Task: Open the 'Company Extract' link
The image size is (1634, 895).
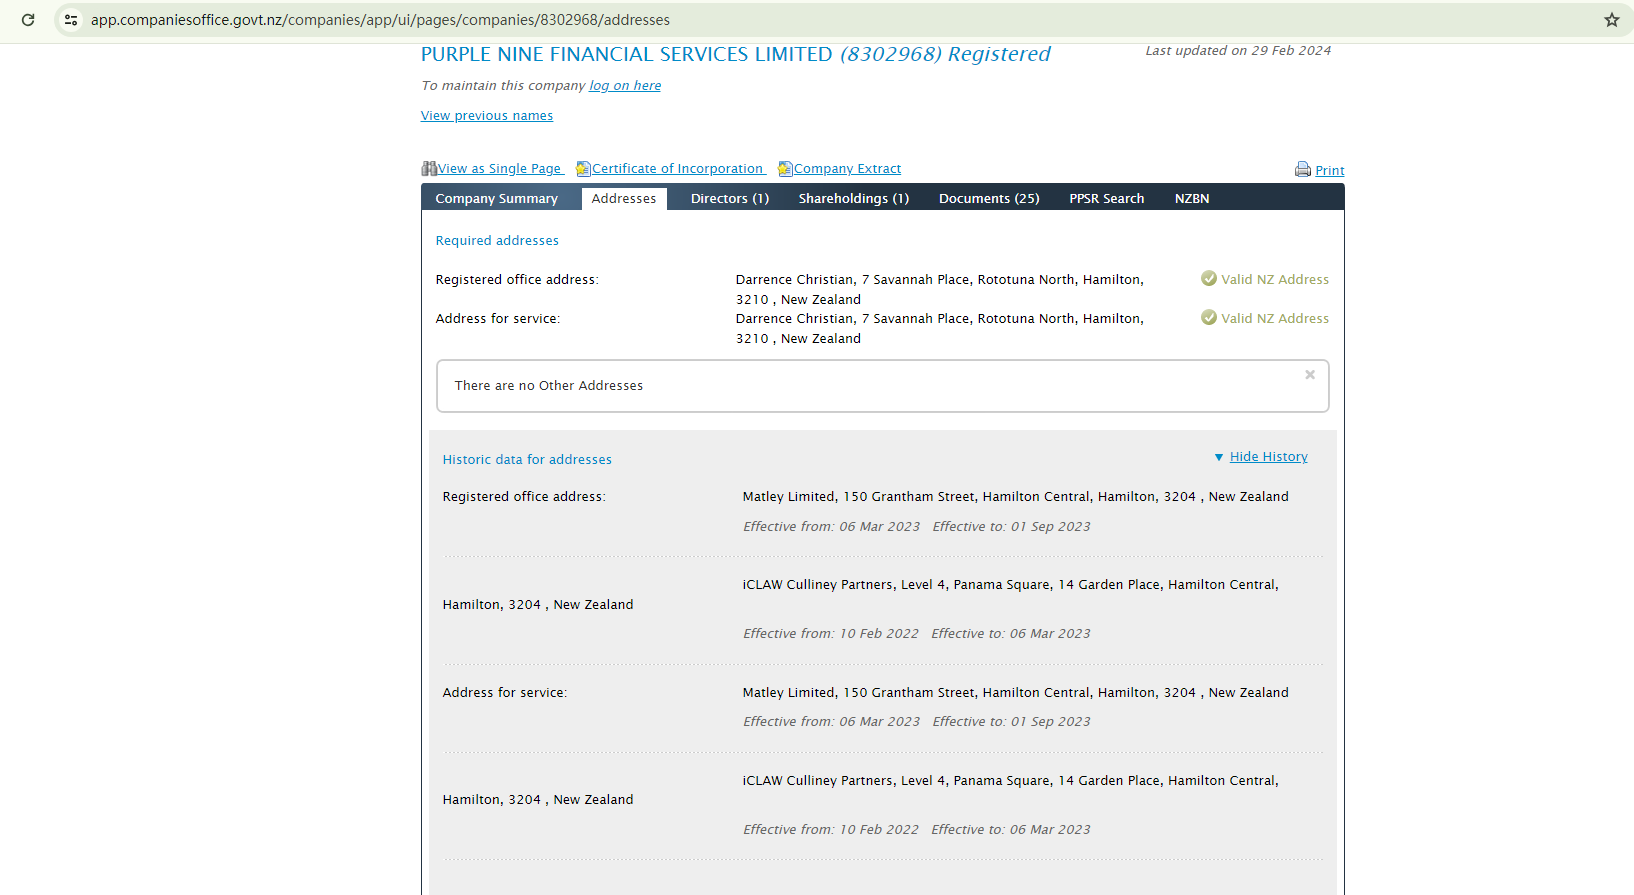Action: (x=848, y=169)
